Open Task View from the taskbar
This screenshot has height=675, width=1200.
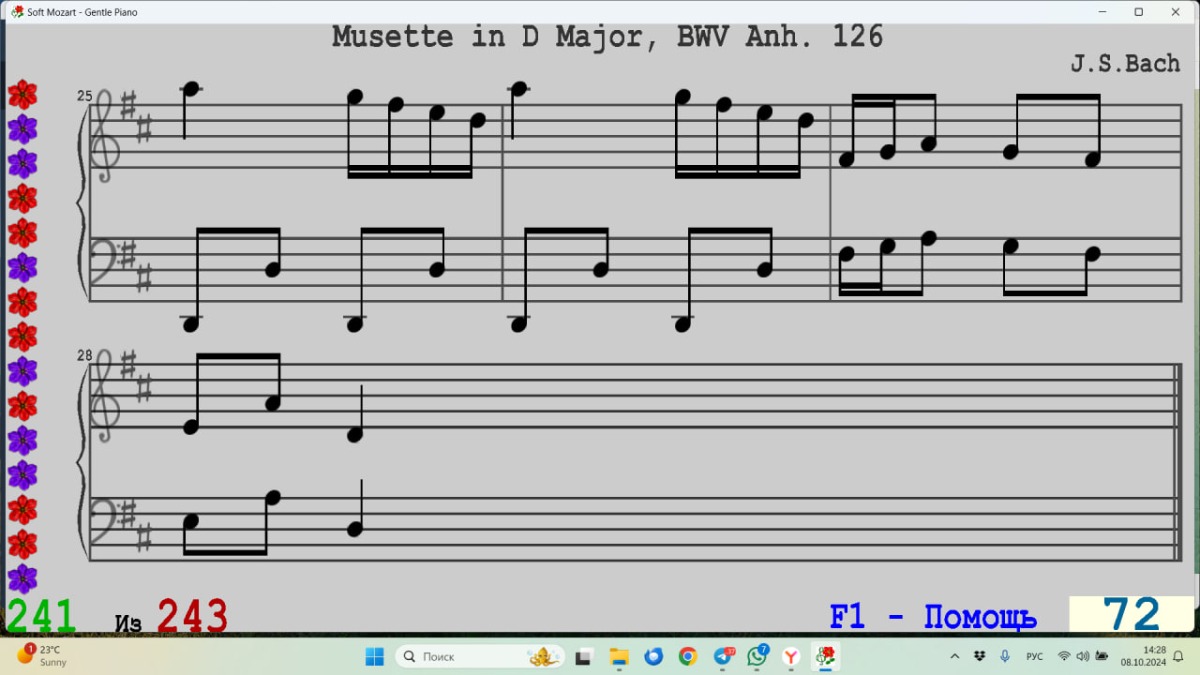[583, 657]
